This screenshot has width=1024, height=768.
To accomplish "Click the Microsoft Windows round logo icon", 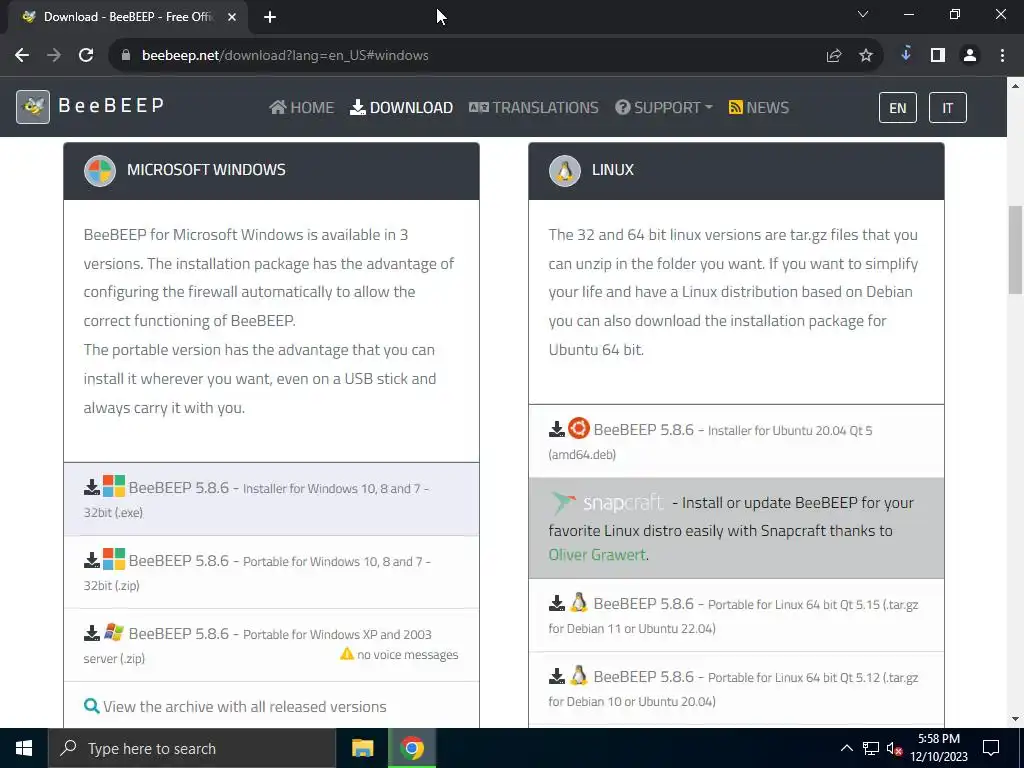I will coord(100,171).
